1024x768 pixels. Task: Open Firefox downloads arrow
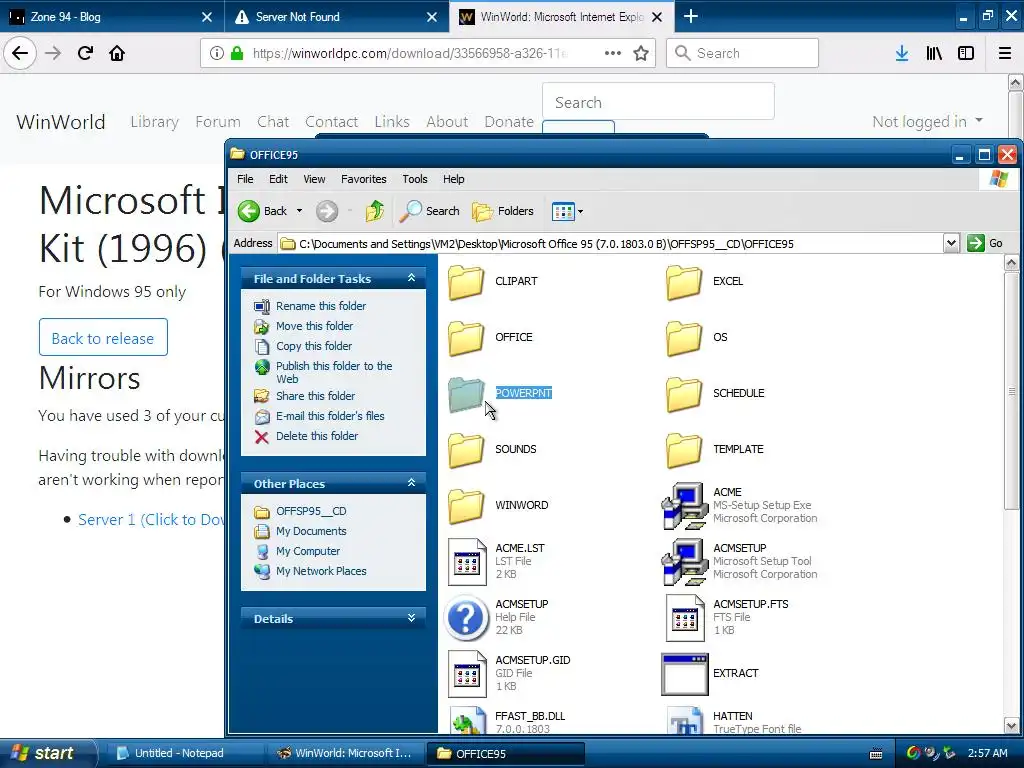[902, 54]
